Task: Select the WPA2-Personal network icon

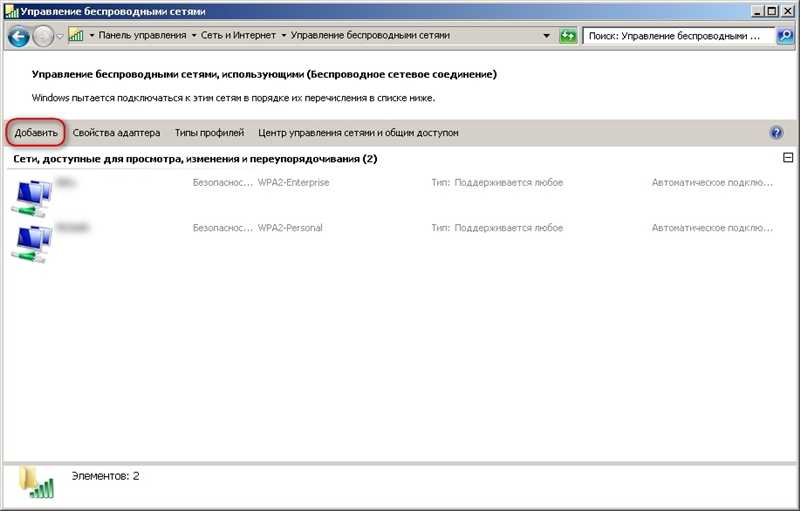Action: pyautogui.click(x=32, y=243)
